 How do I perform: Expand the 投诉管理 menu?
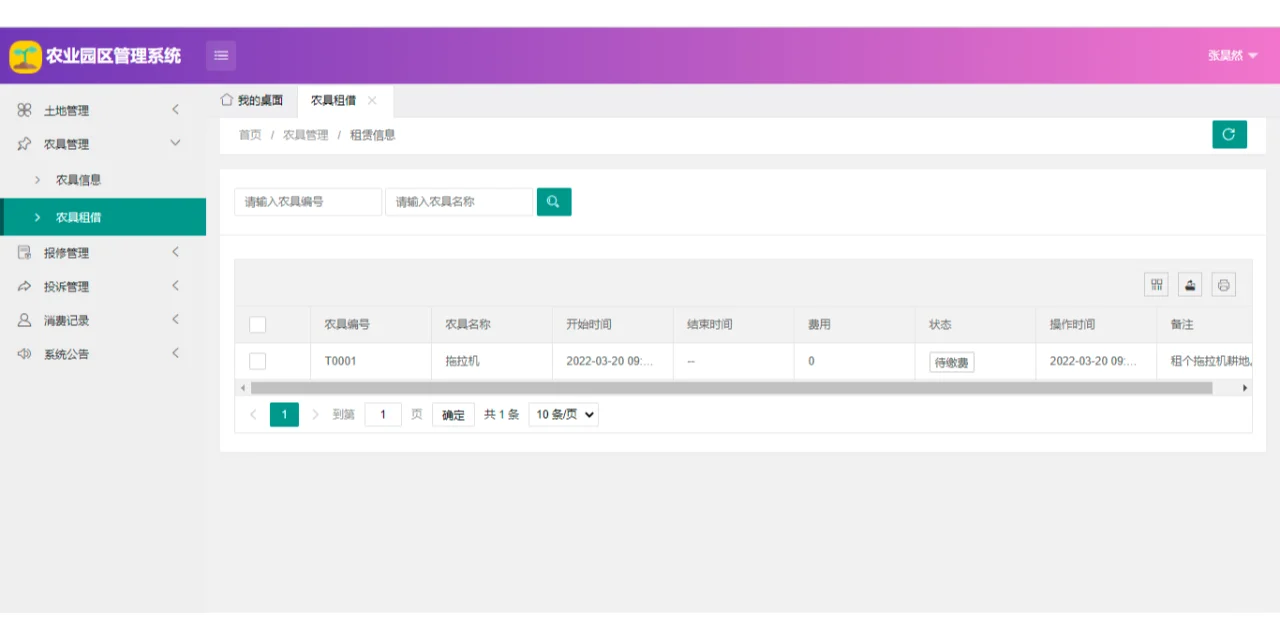coord(176,286)
